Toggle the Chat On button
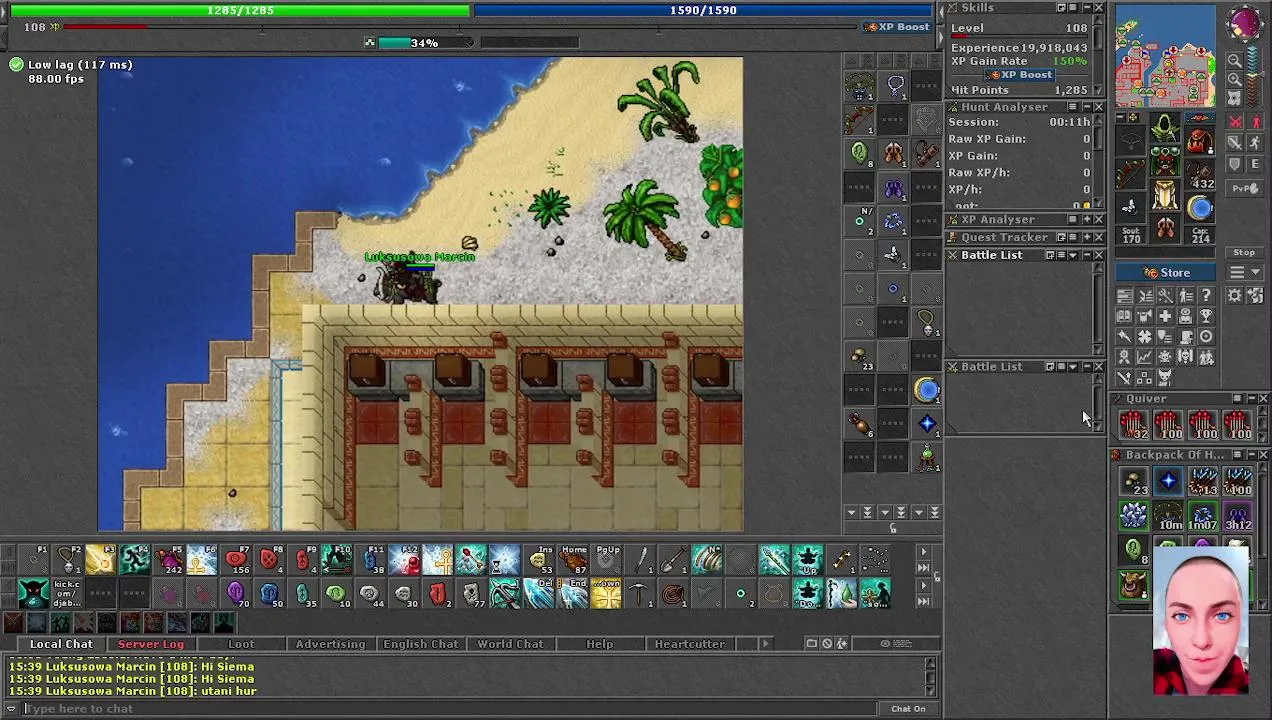 (909, 709)
